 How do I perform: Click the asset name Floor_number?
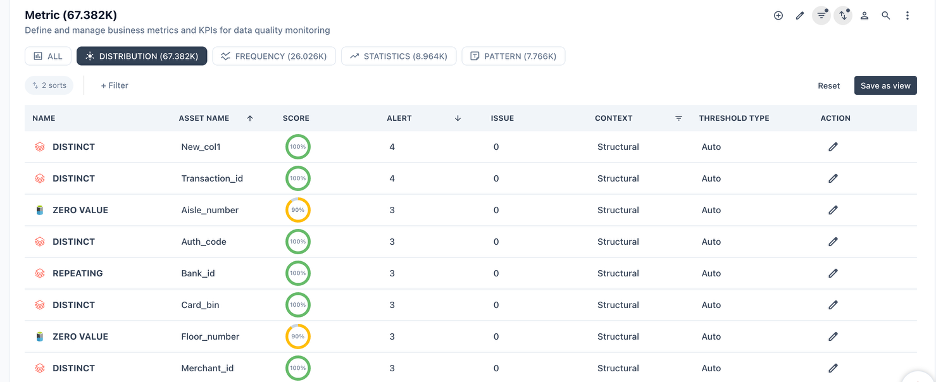210,337
